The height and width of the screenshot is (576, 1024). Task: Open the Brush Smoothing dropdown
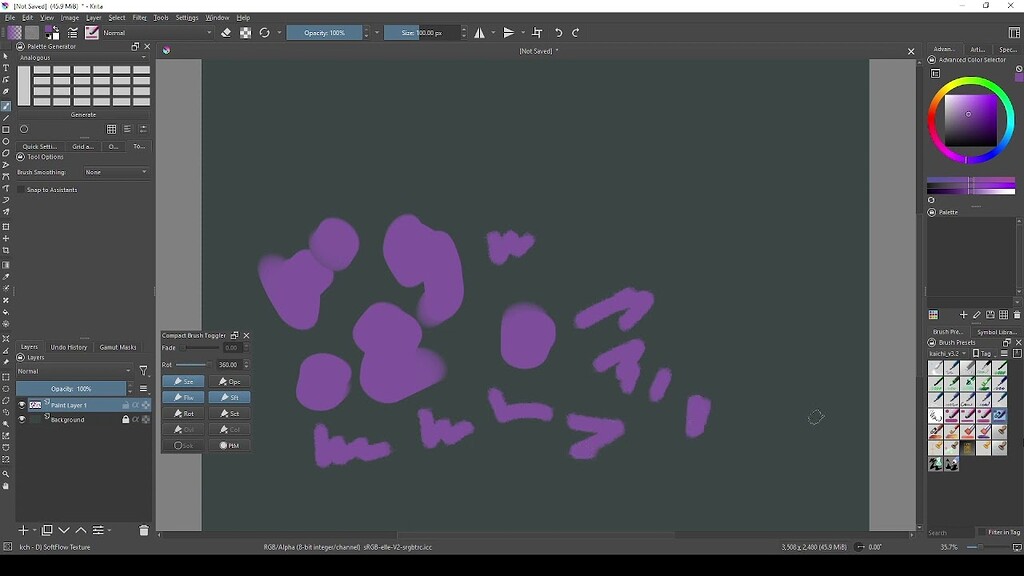tap(116, 173)
